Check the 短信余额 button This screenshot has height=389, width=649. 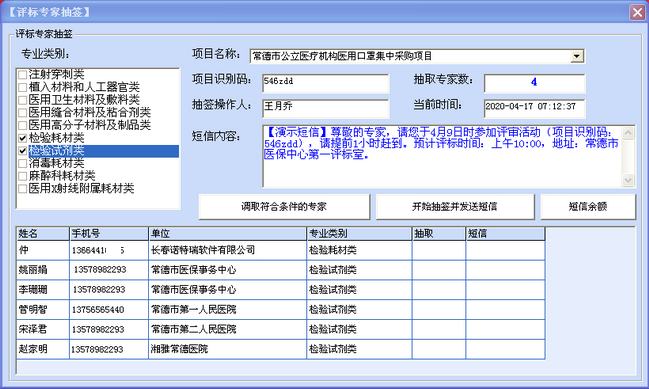pyautogui.click(x=588, y=207)
